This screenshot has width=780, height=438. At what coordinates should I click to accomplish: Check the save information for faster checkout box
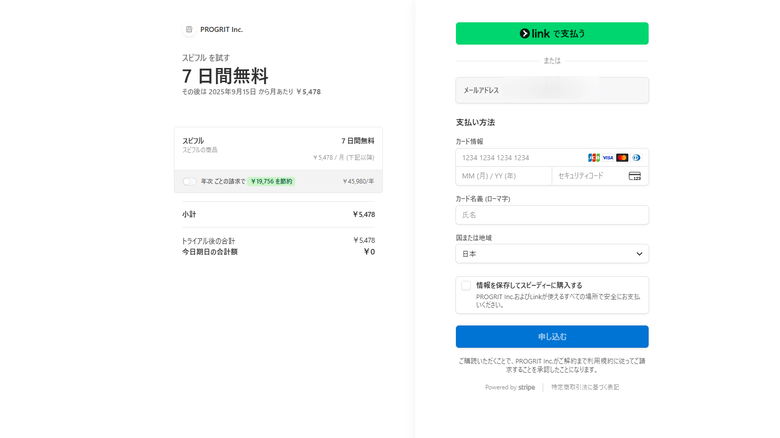coord(466,286)
